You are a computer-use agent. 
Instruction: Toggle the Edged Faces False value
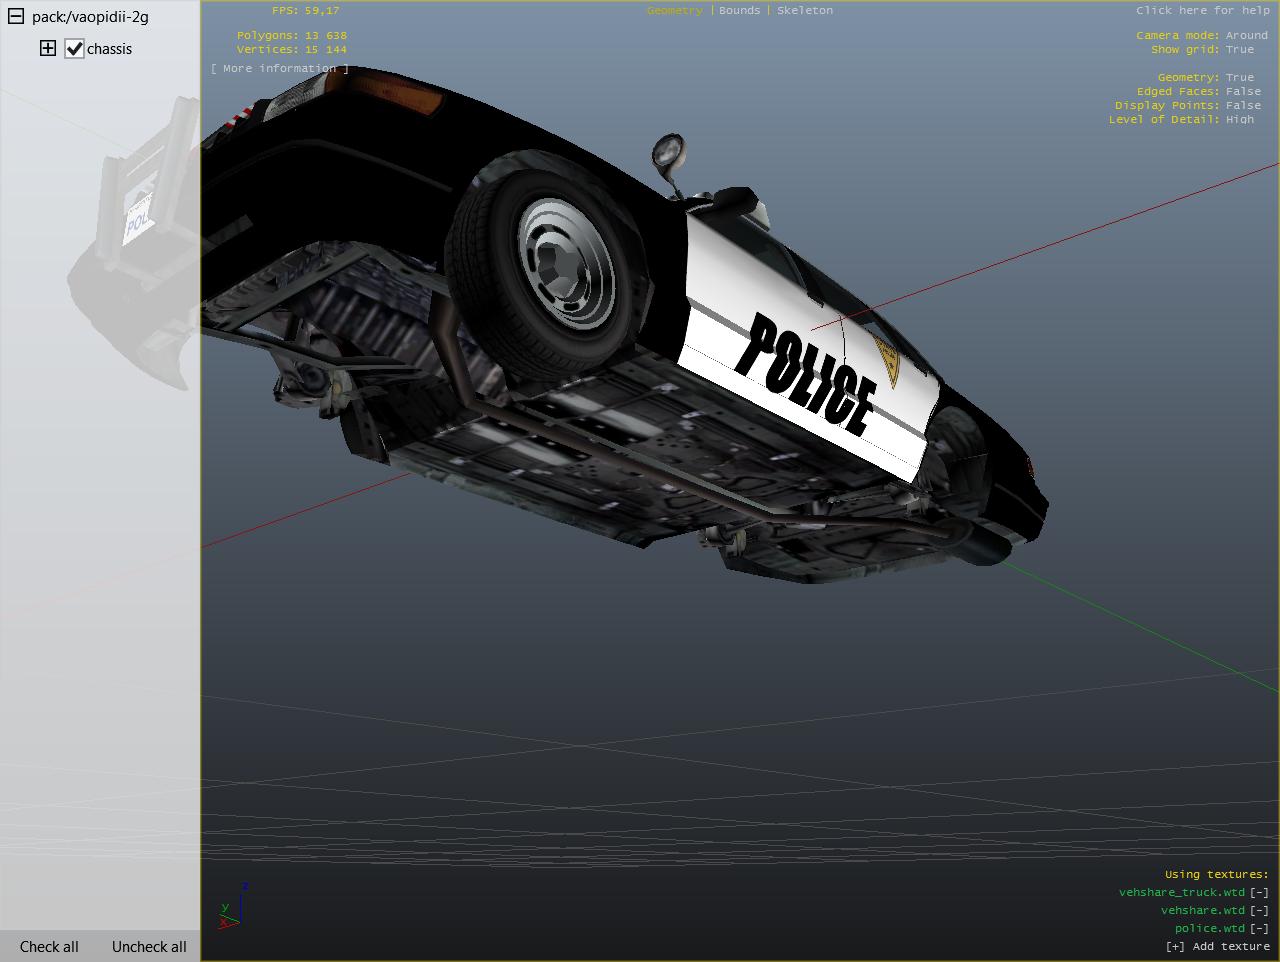point(1243,91)
